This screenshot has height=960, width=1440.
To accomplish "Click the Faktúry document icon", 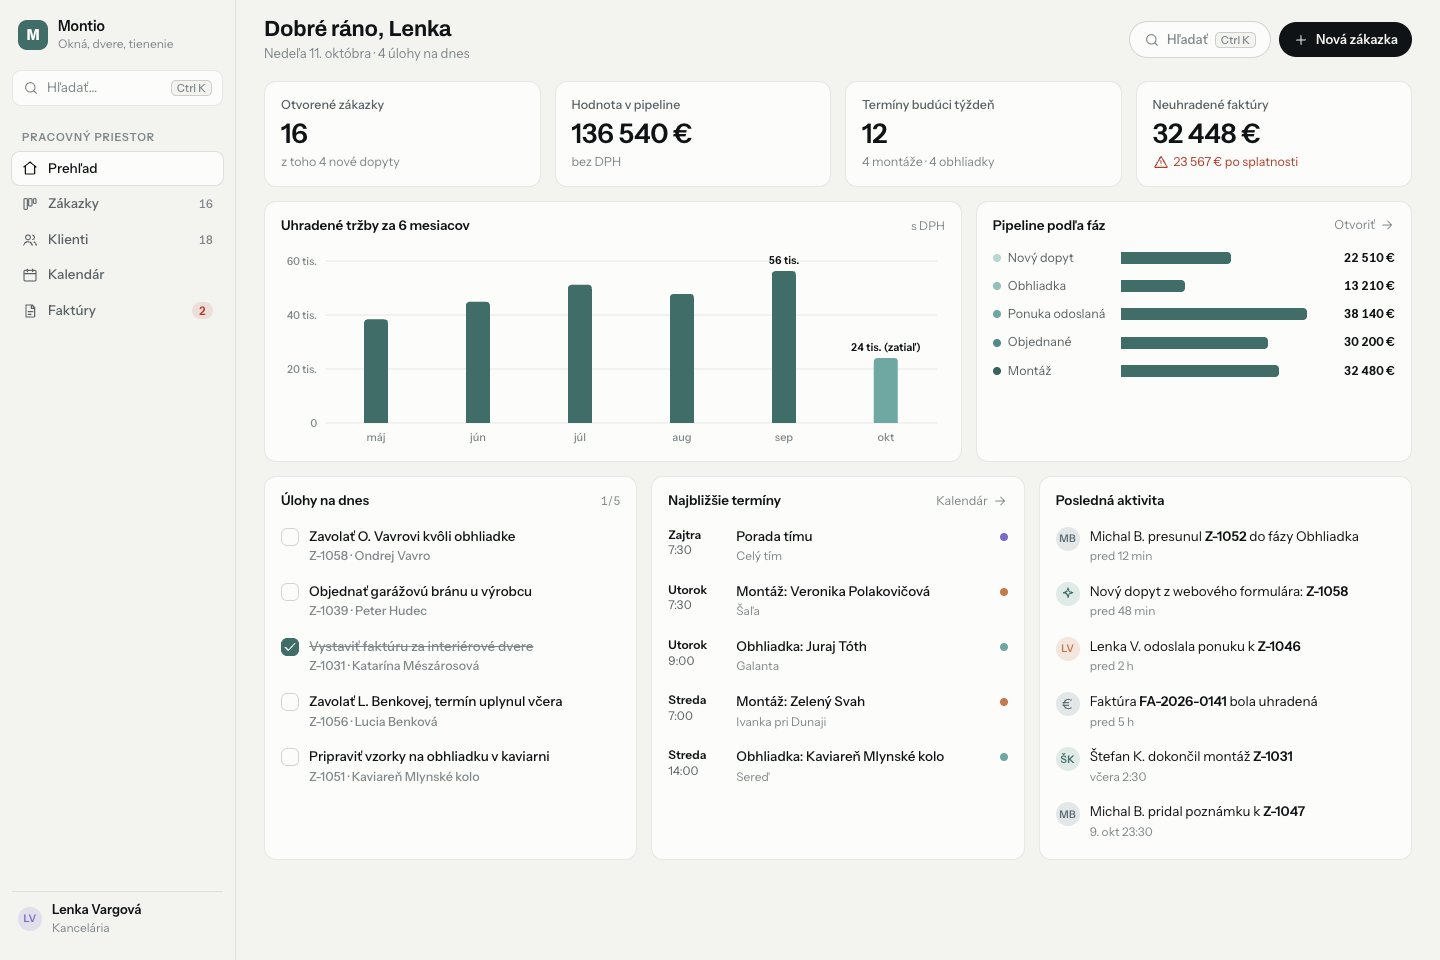I will click(30, 311).
